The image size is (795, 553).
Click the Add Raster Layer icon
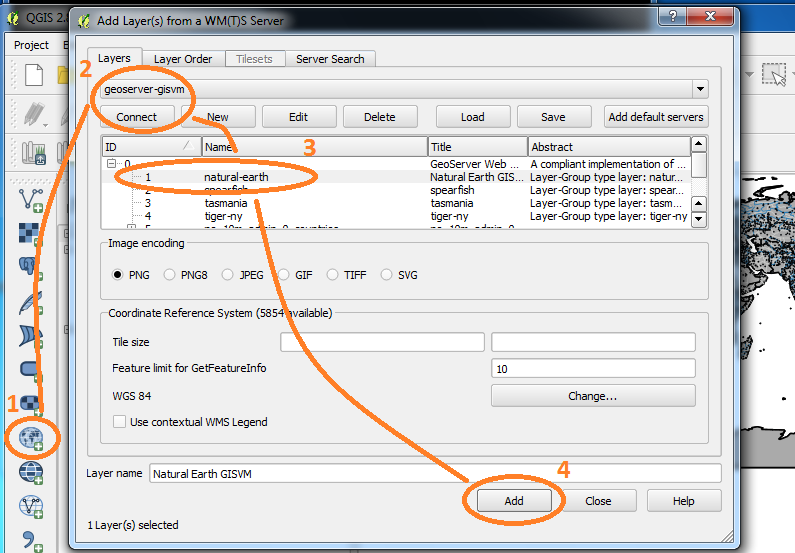(x=31, y=233)
